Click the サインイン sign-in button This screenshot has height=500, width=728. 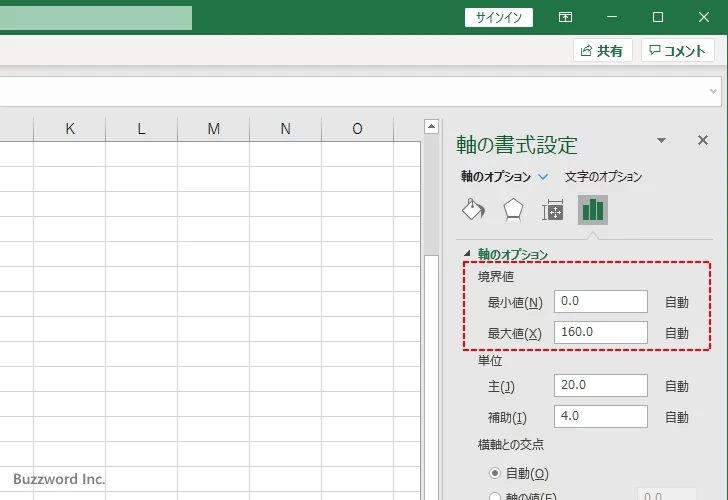498,17
